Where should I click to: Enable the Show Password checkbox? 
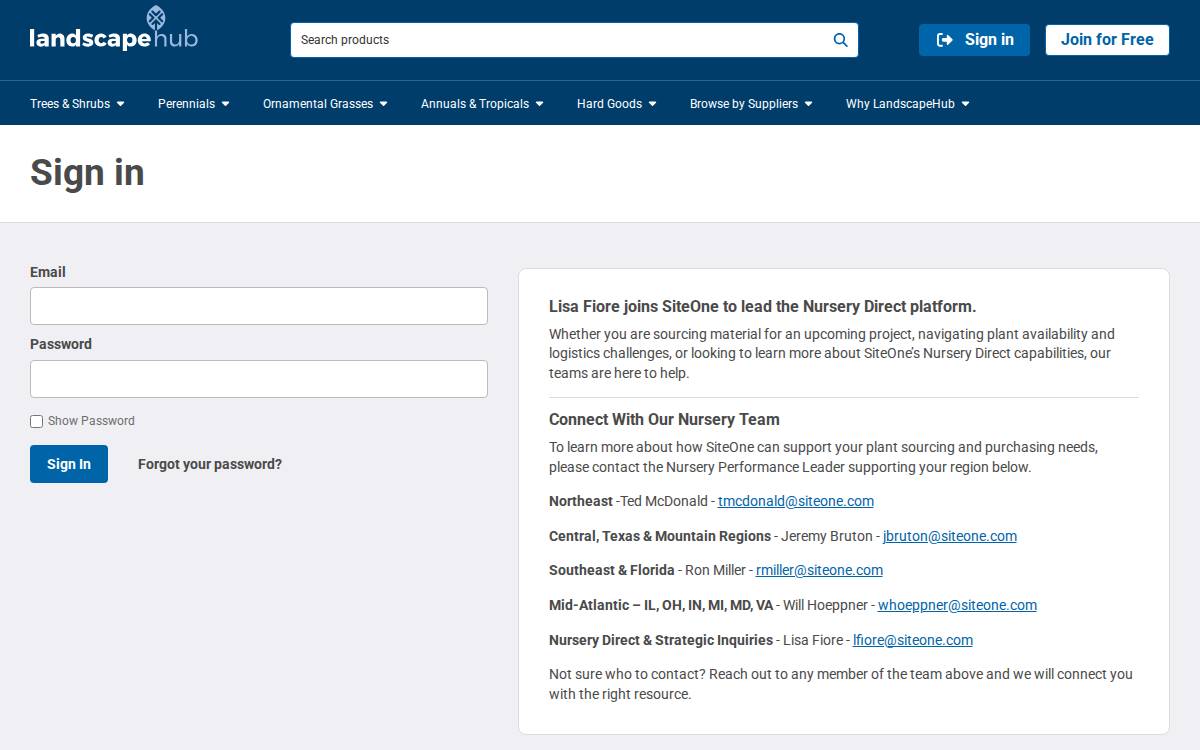pos(37,421)
